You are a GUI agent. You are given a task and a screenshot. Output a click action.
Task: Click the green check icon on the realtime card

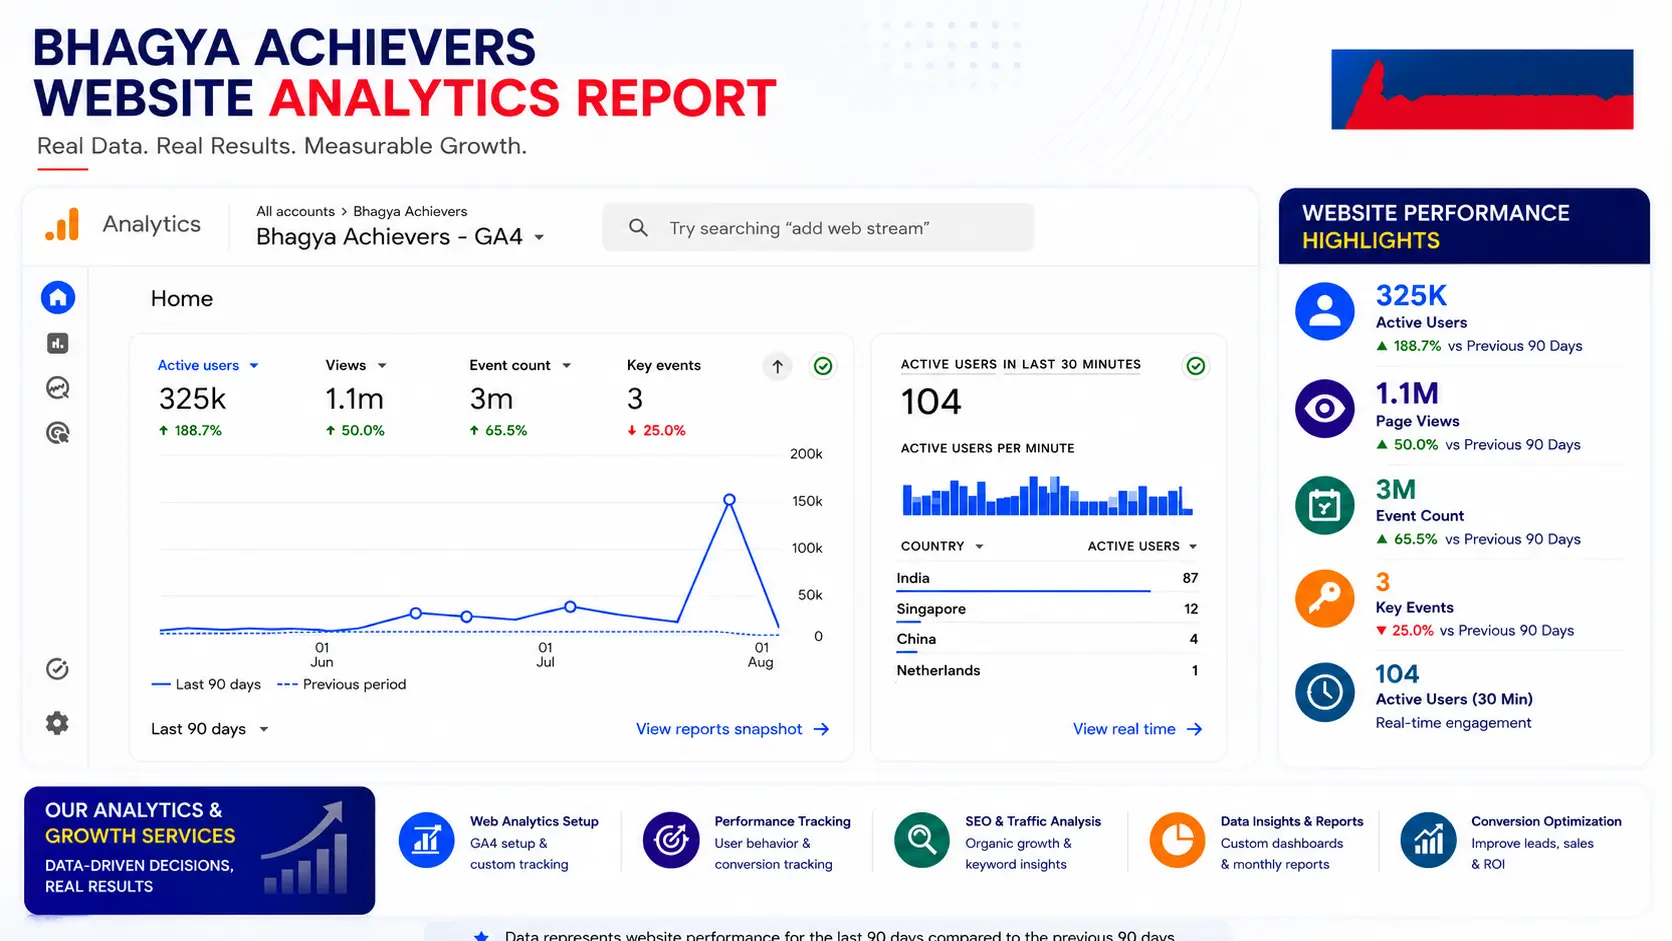[x=1195, y=366]
